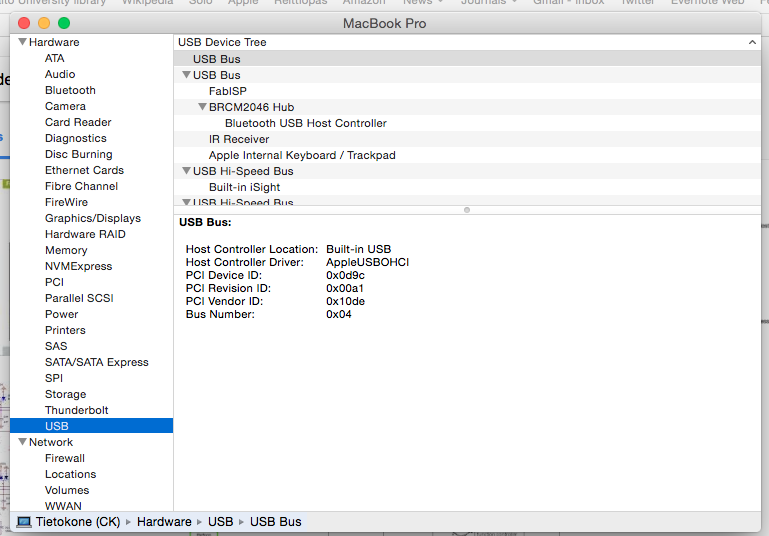
Task: Select Disc Burning in sidebar
Action: 78,154
